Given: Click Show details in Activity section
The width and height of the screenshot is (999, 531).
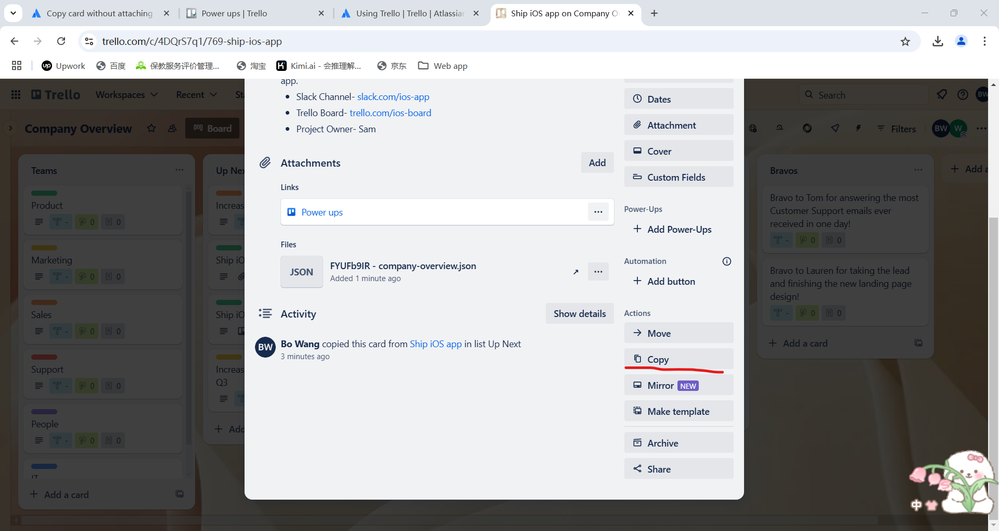Looking at the screenshot, I should (579, 314).
